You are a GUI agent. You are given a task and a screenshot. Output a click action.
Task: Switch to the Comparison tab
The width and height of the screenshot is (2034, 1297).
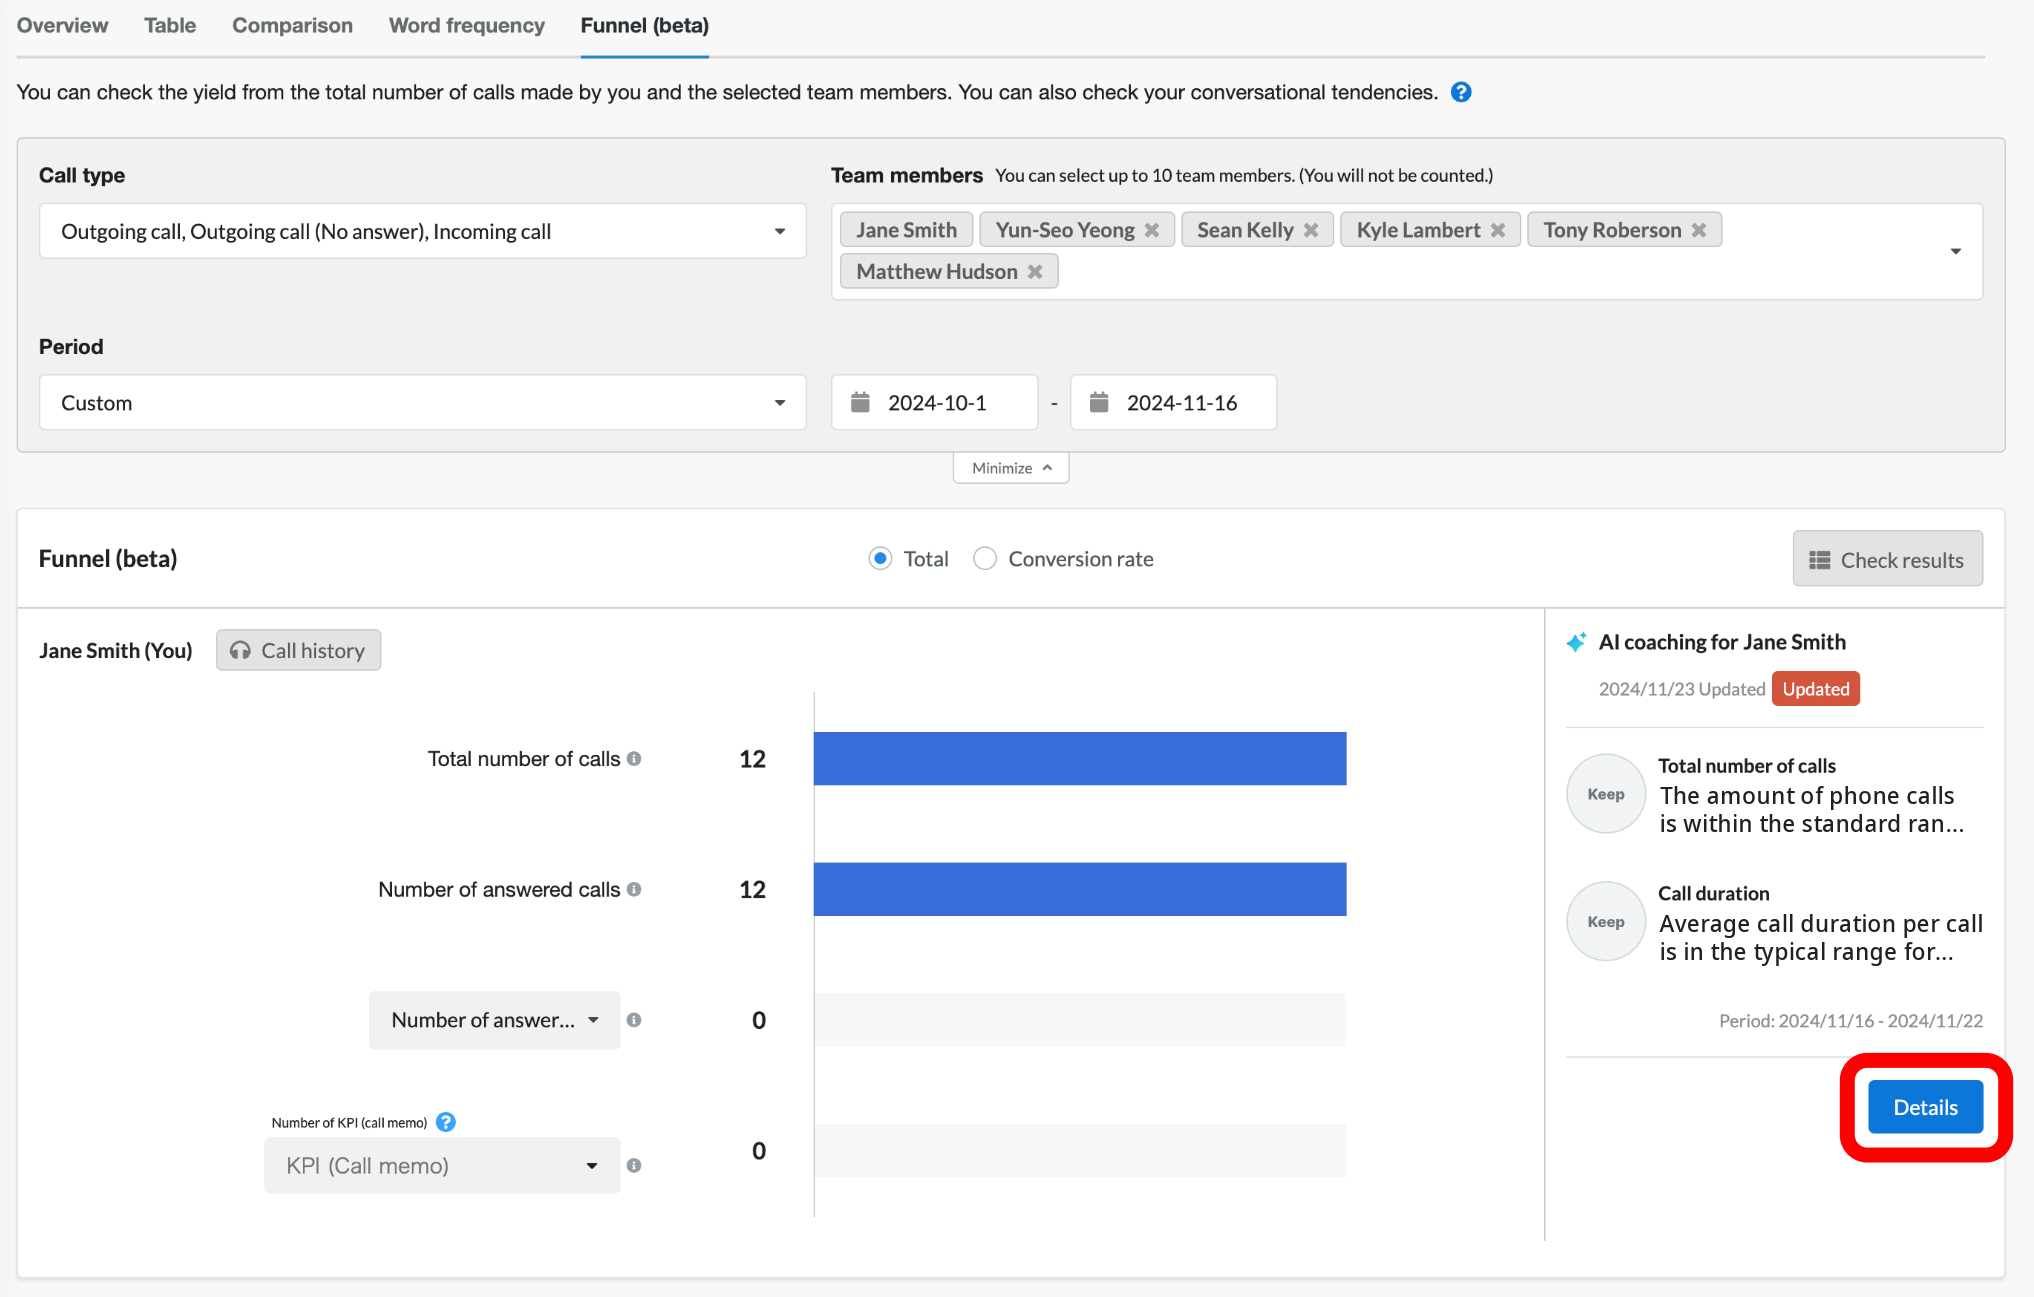pyautogui.click(x=292, y=26)
